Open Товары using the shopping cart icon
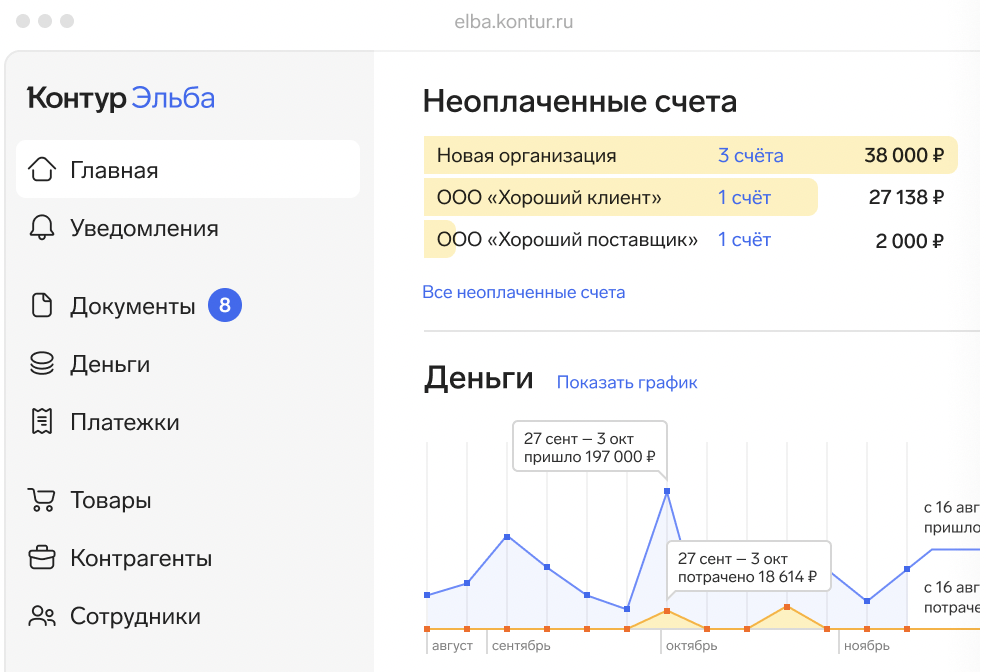 pos(41,500)
